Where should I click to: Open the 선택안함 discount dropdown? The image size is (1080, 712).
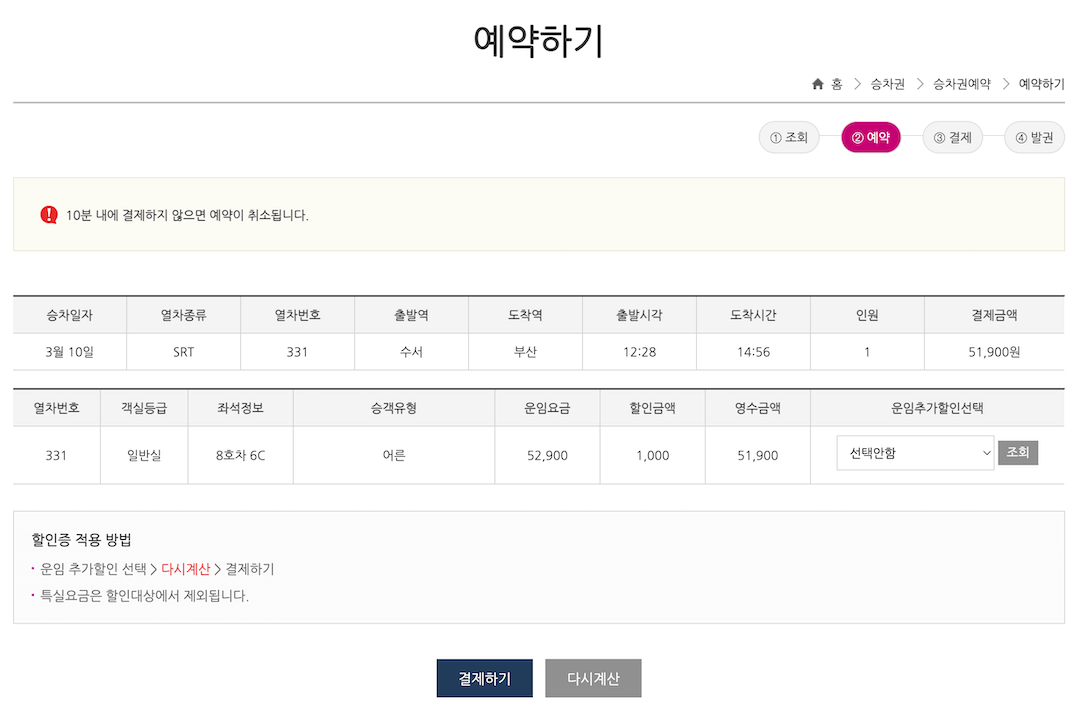point(915,453)
